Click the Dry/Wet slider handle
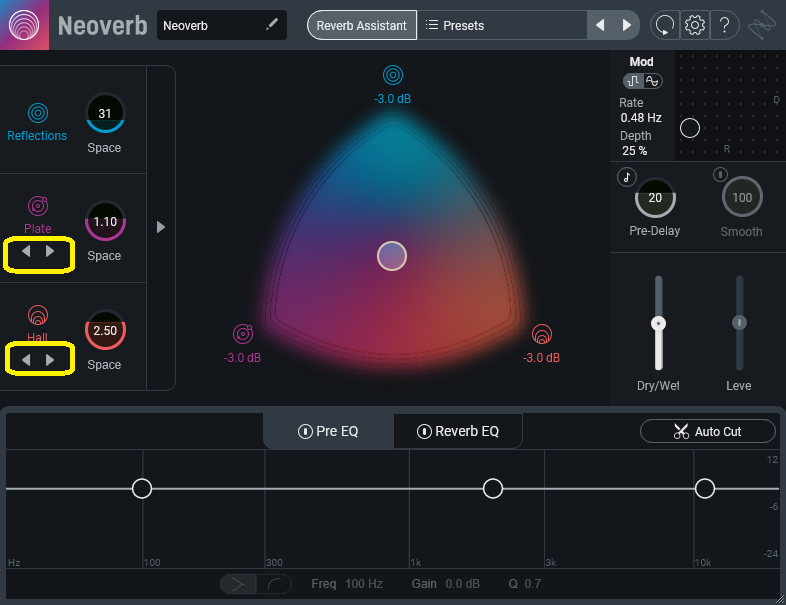The image size is (786, 605). coord(658,324)
